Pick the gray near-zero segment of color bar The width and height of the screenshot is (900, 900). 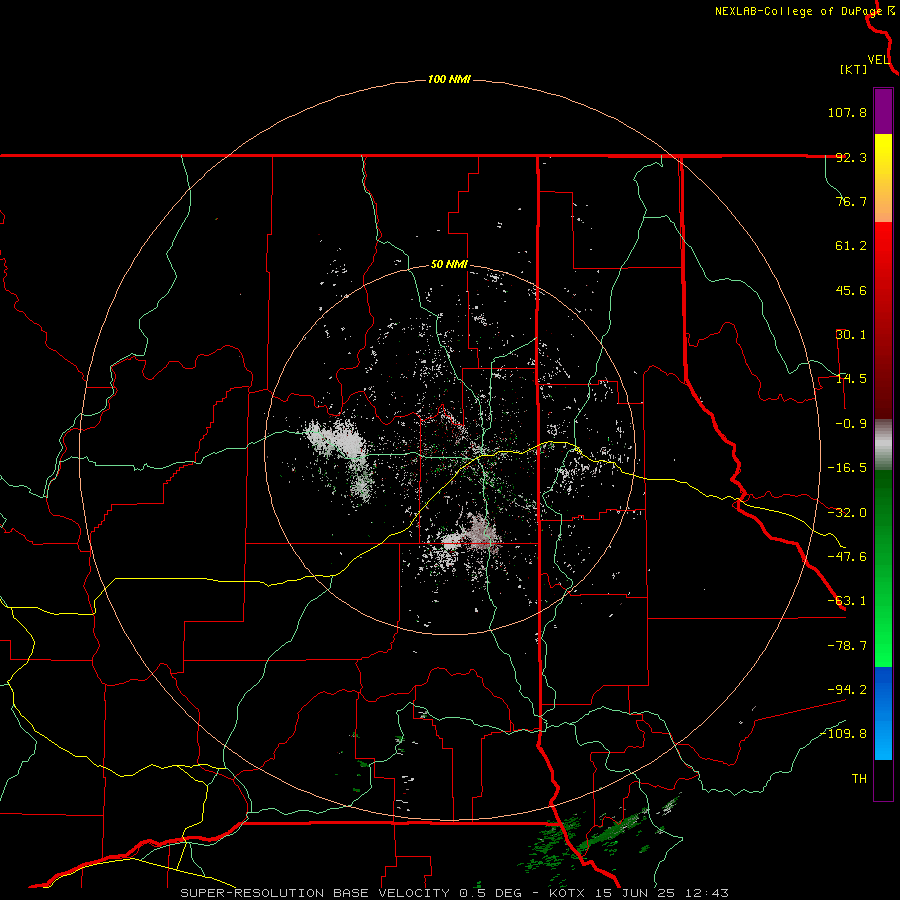[883, 445]
